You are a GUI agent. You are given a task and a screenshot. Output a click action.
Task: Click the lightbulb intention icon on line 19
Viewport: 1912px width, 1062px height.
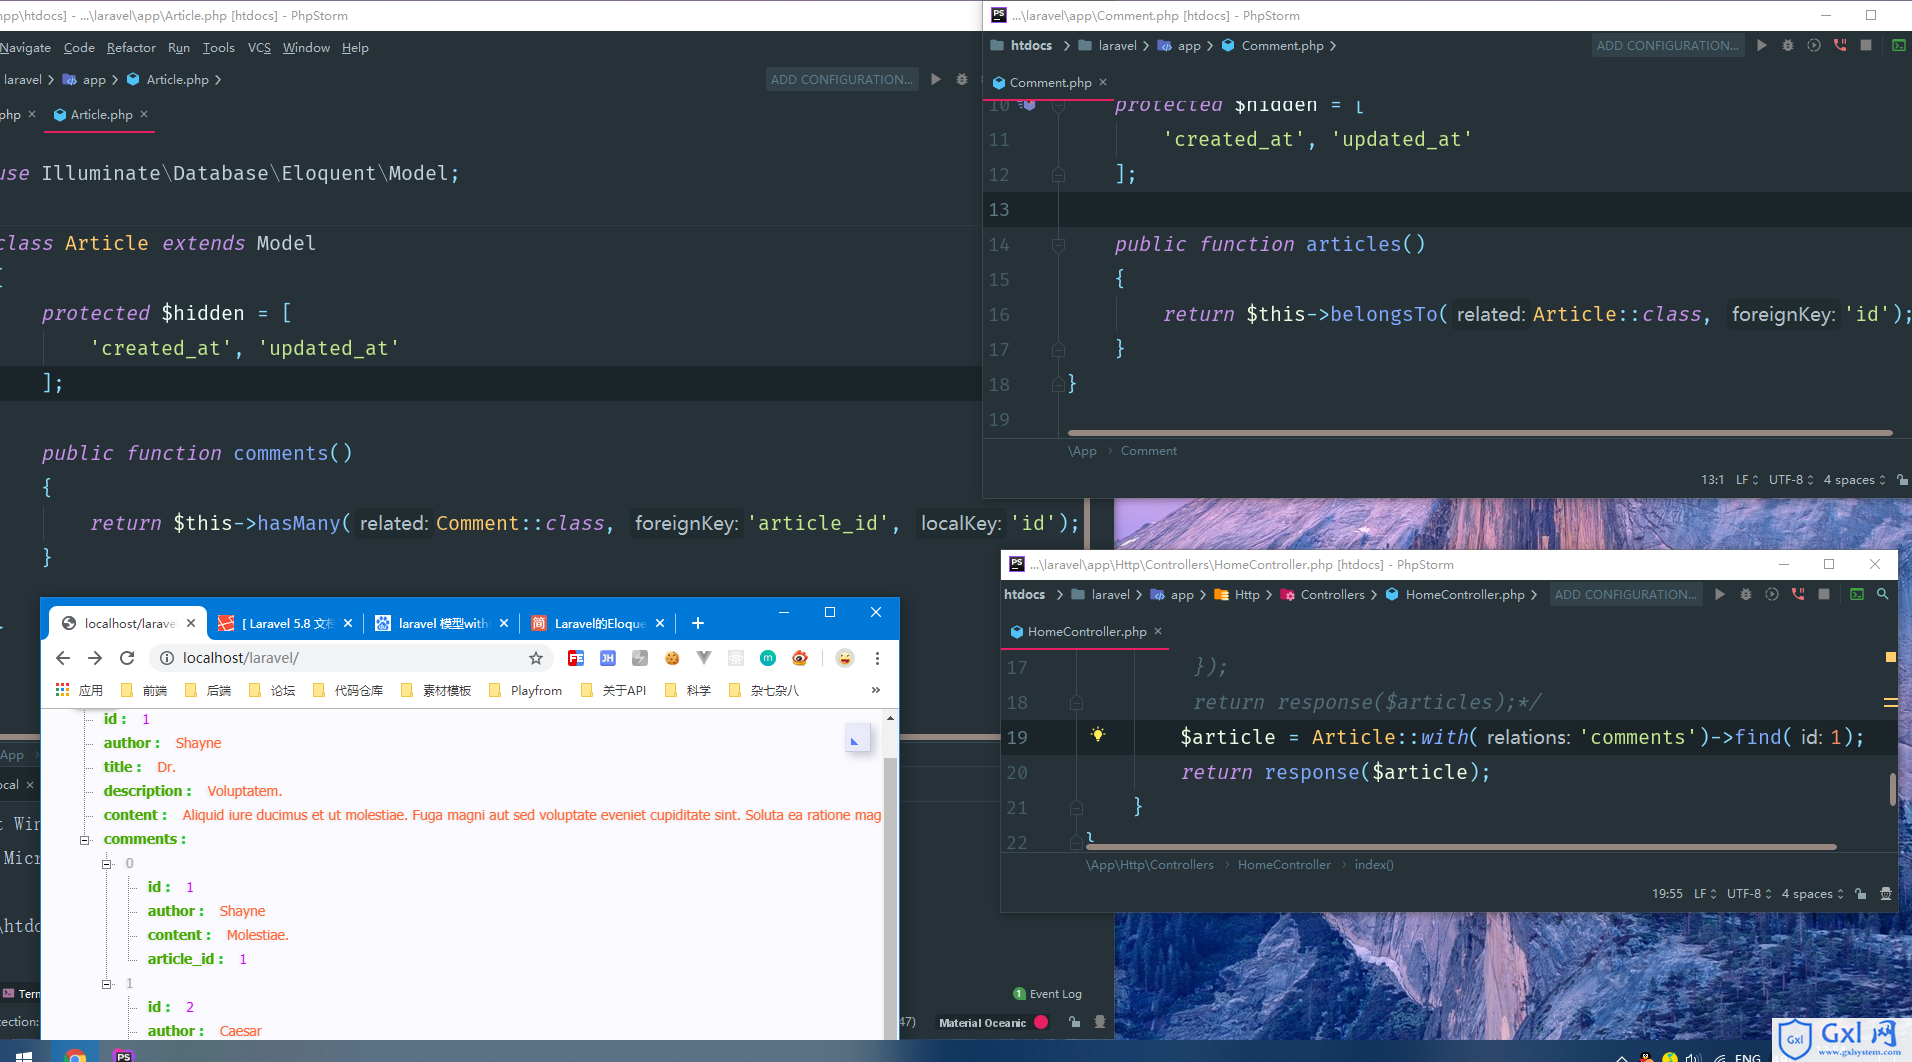(1097, 735)
